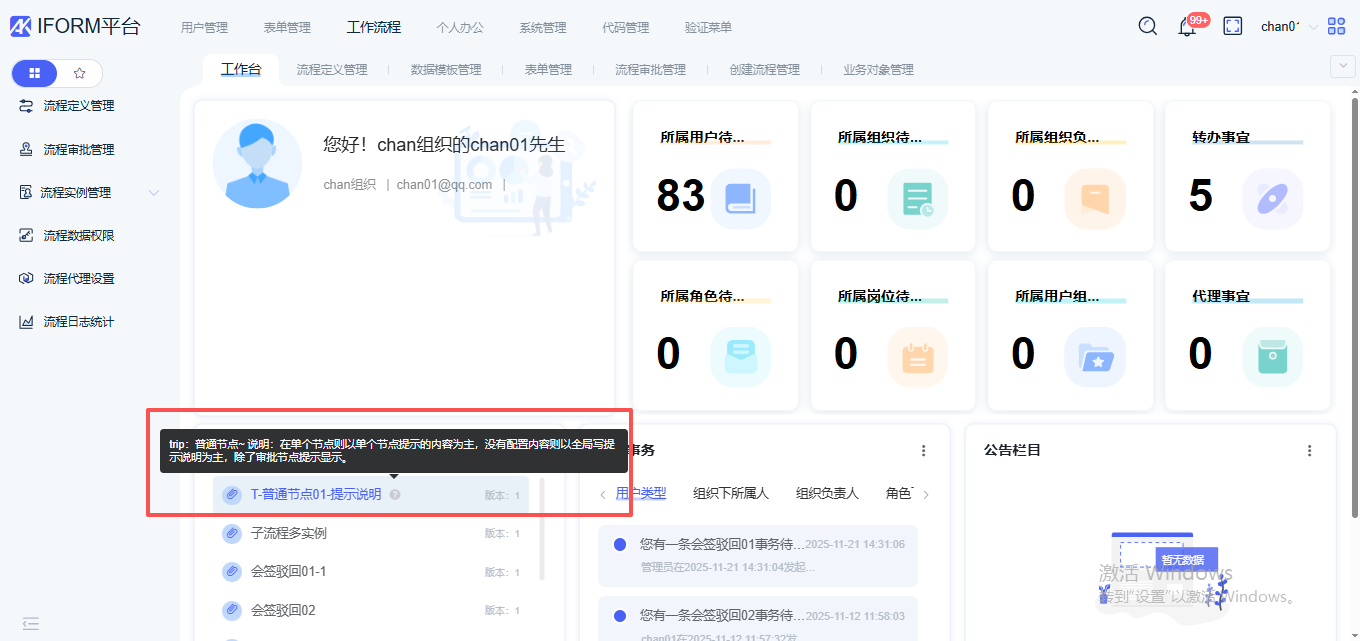Screen dimensions: 1360x641
Task: Click the 所属用户待办 book icon
Action: (740, 199)
